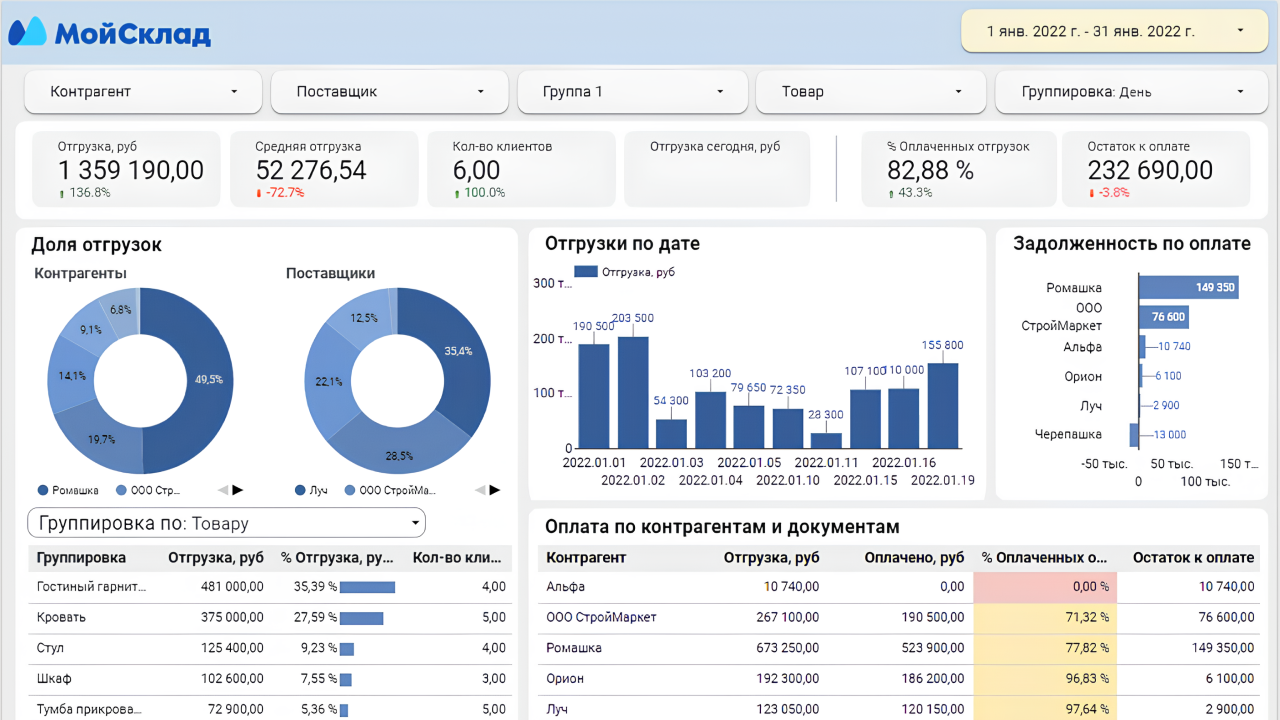Click Орион in payments table
This screenshot has width=1280, height=720.
coord(565,679)
